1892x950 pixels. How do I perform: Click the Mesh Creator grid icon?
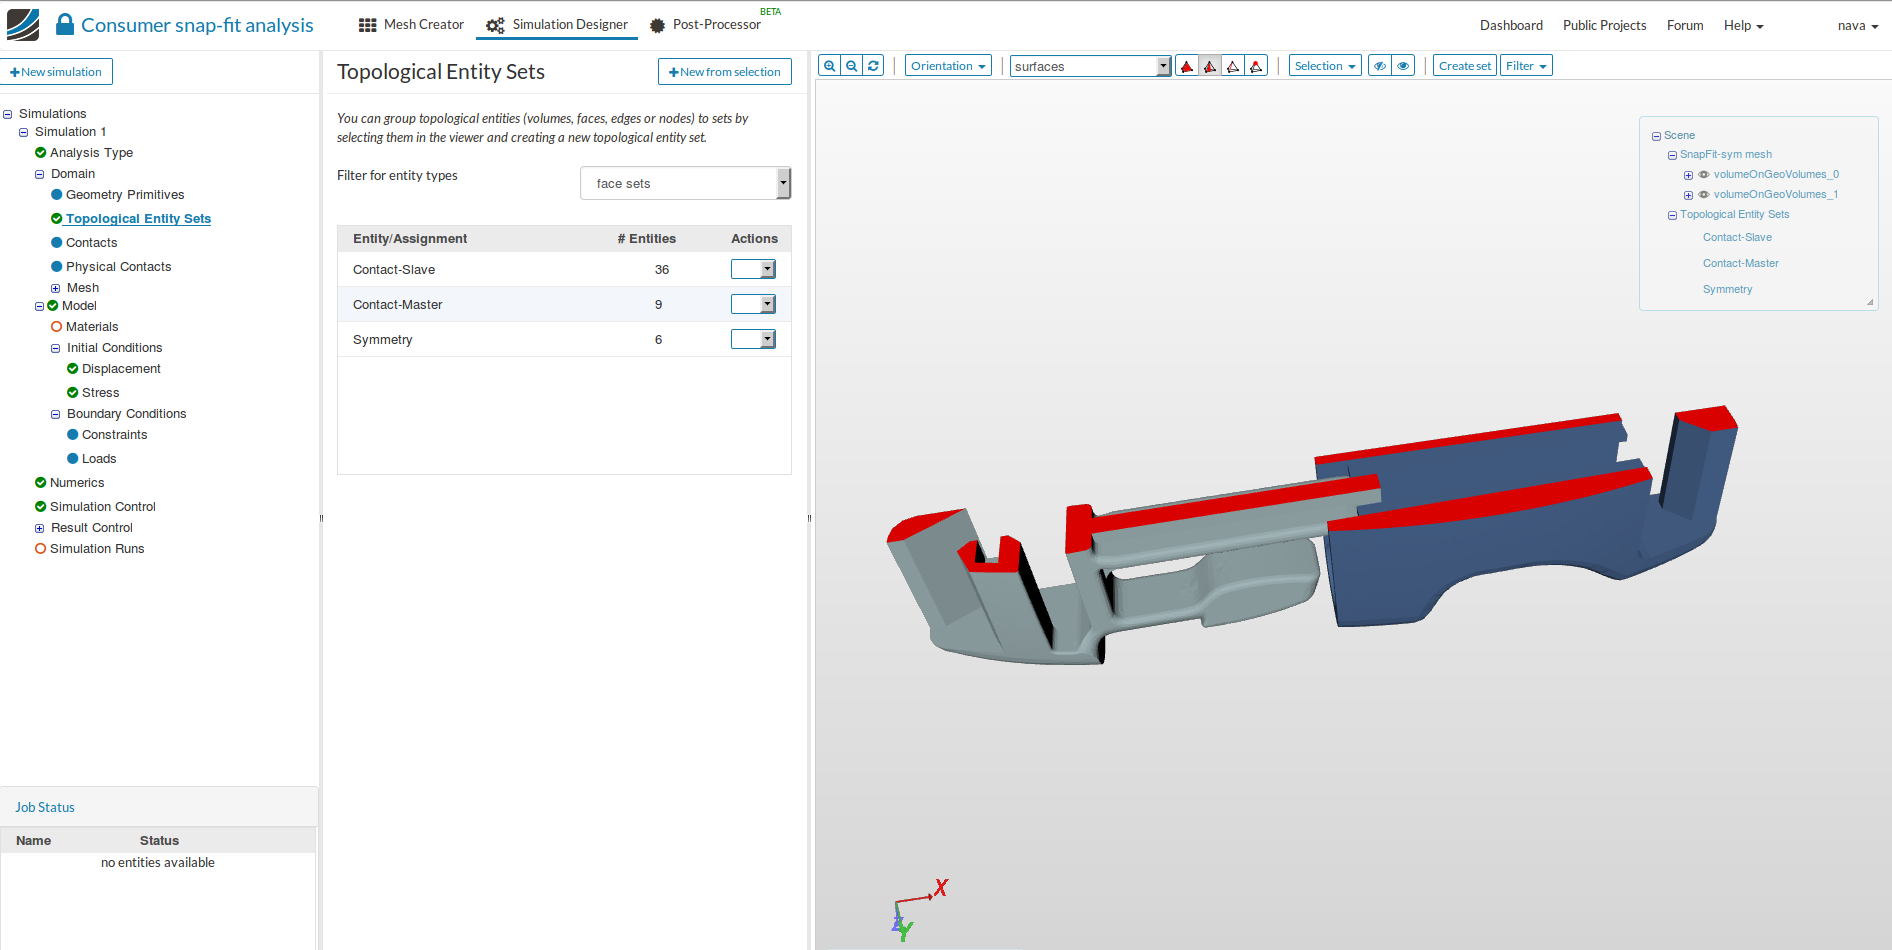pos(368,25)
